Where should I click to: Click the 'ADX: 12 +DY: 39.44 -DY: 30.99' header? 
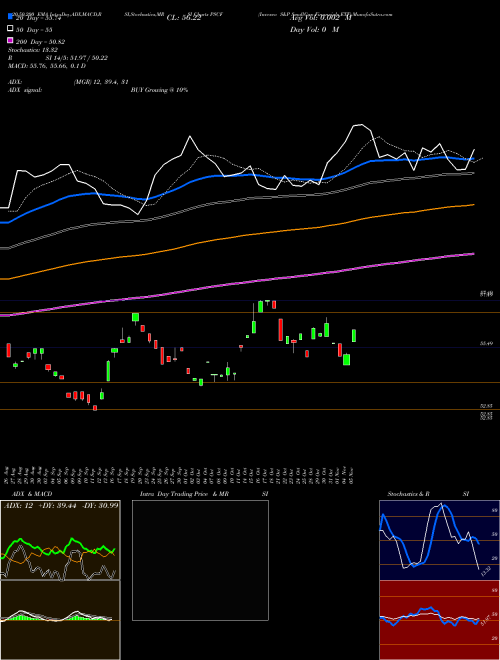61,505
